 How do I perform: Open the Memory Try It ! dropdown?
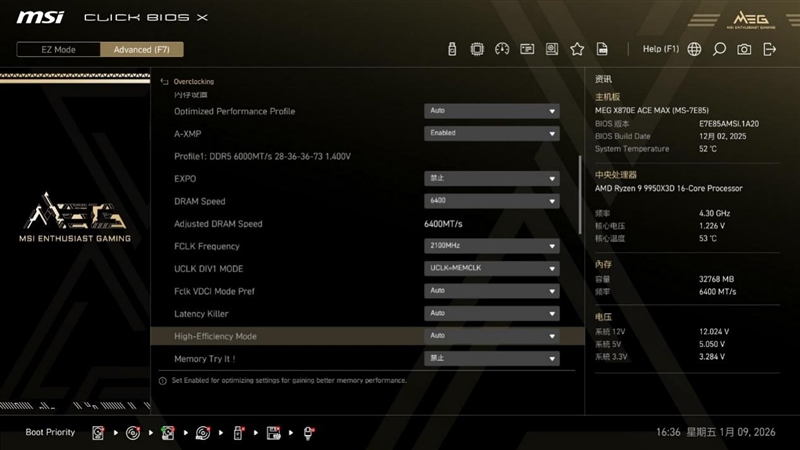[x=492, y=358]
